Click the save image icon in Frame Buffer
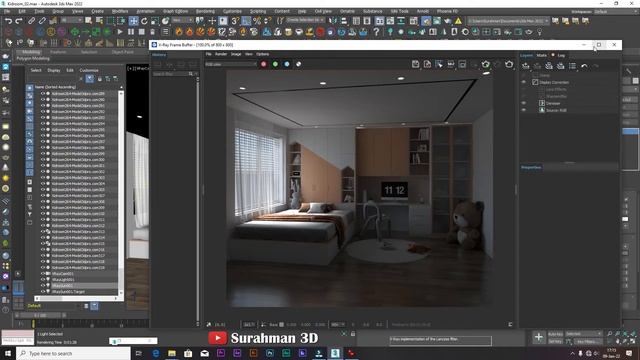This screenshot has width=640, height=360. coord(416,64)
